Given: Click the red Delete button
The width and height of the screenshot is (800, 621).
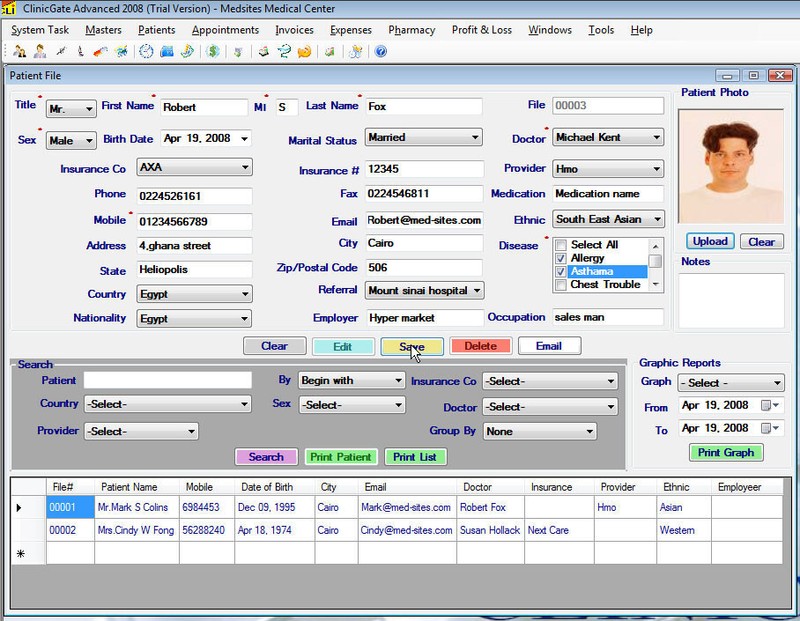Looking at the screenshot, I should [480, 346].
